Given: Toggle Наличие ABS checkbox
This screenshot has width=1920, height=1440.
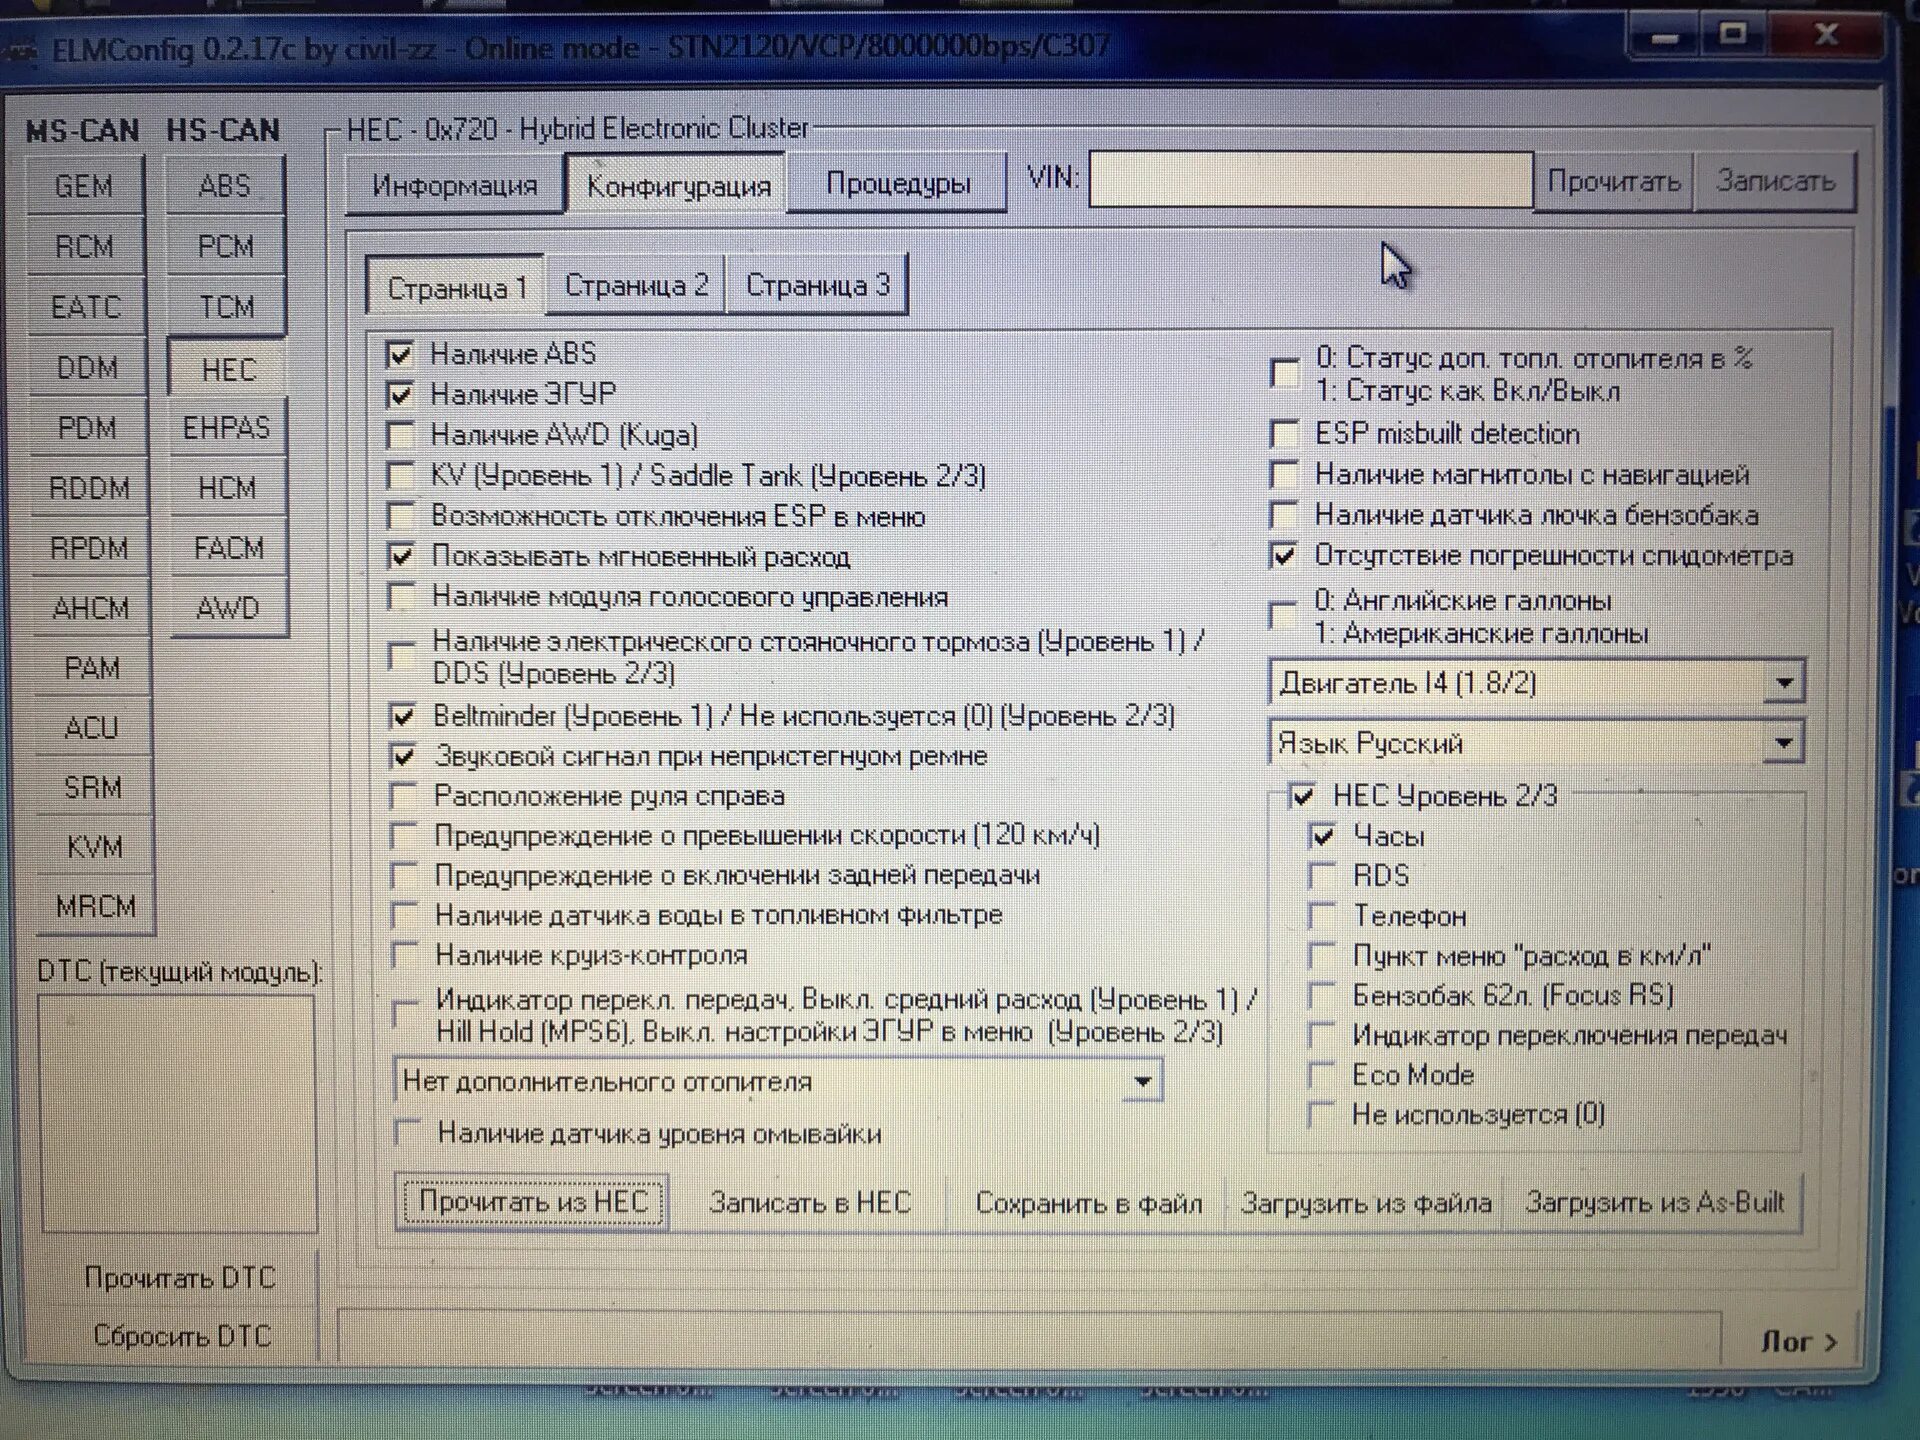Looking at the screenshot, I should point(400,354).
